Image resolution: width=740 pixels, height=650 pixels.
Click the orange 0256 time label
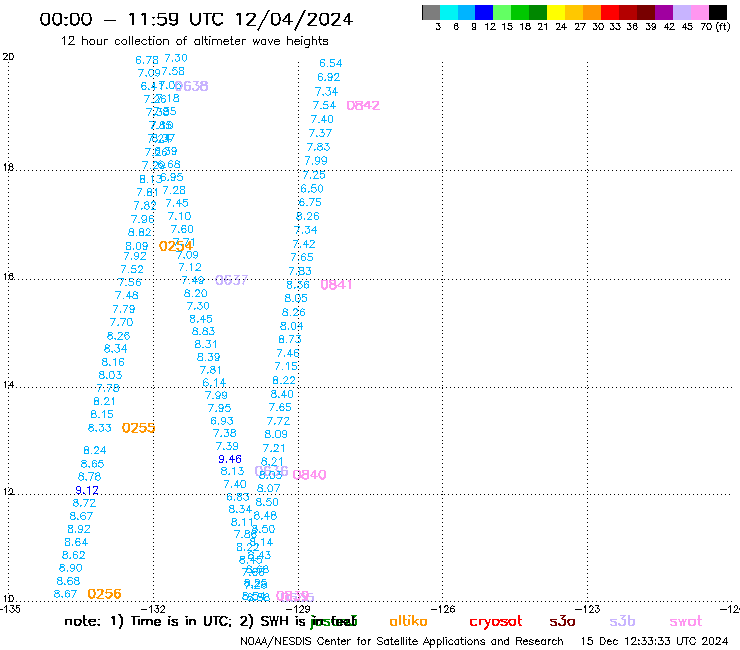pyautogui.click(x=104, y=594)
